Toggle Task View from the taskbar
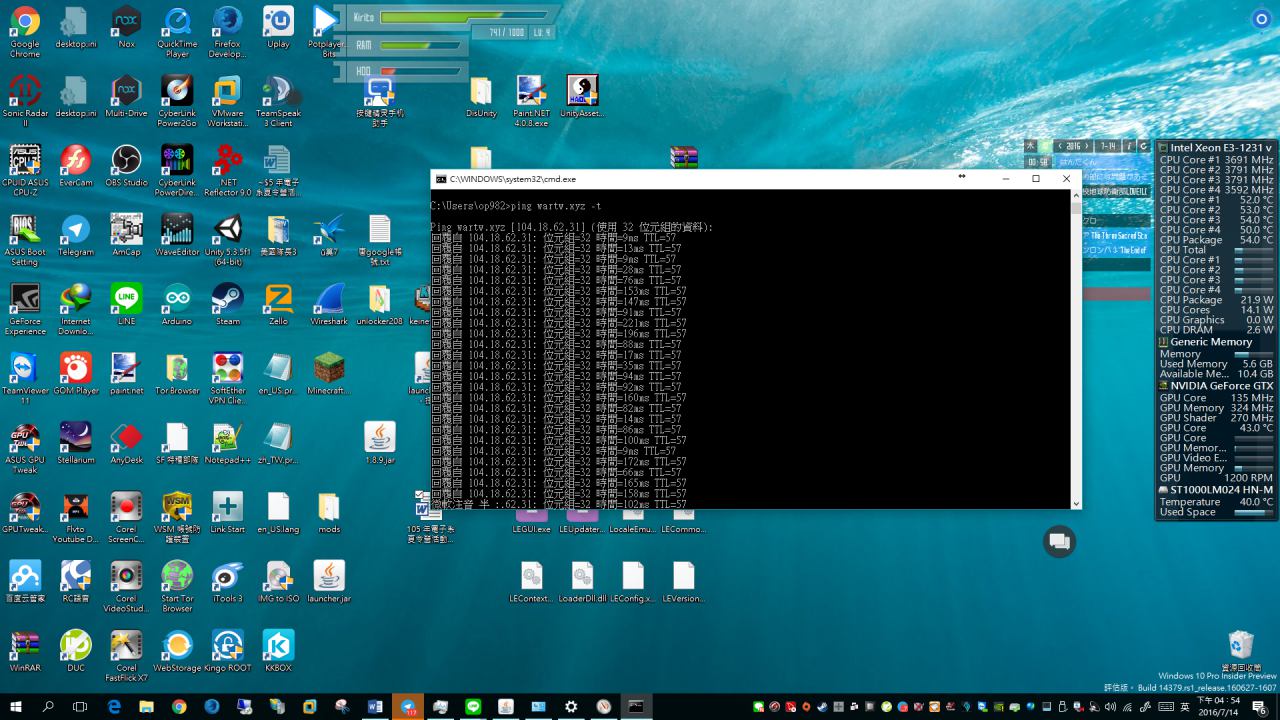1280x720 pixels. [81, 707]
